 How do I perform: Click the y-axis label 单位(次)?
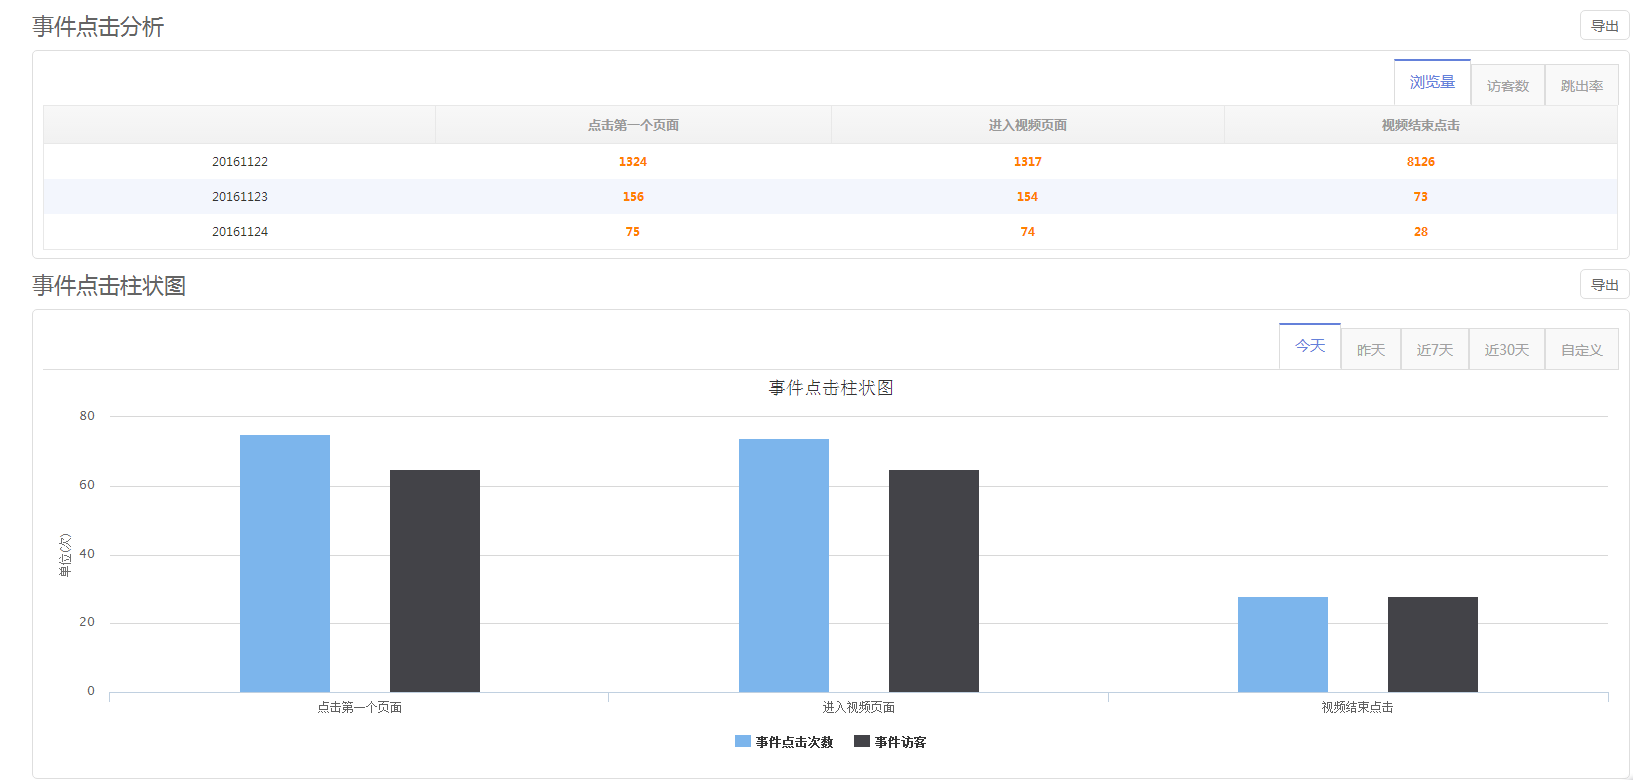pos(65,555)
